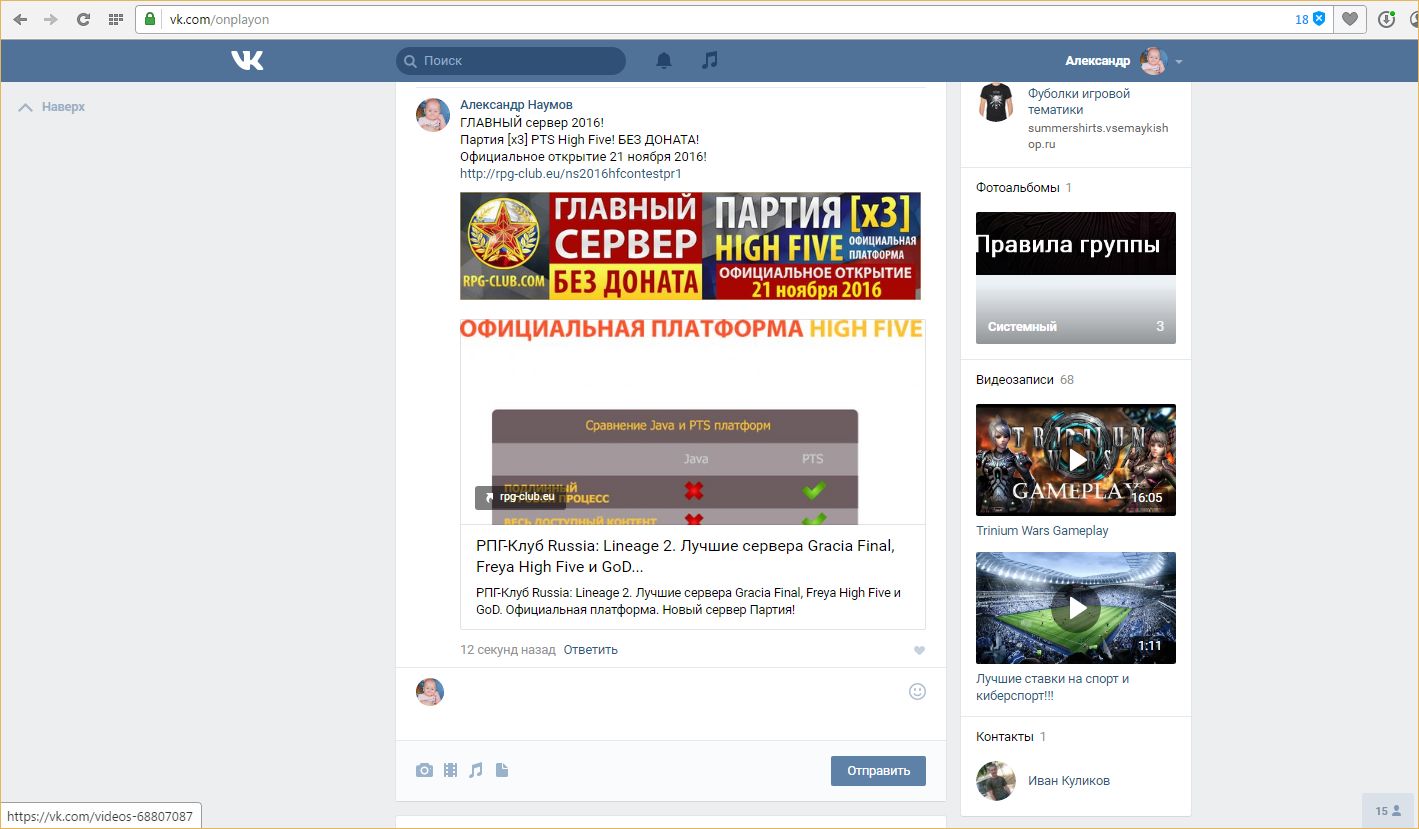Attach a photo with the camera icon
Image resolution: width=1419 pixels, height=829 pixels.
tap(425, 770)
